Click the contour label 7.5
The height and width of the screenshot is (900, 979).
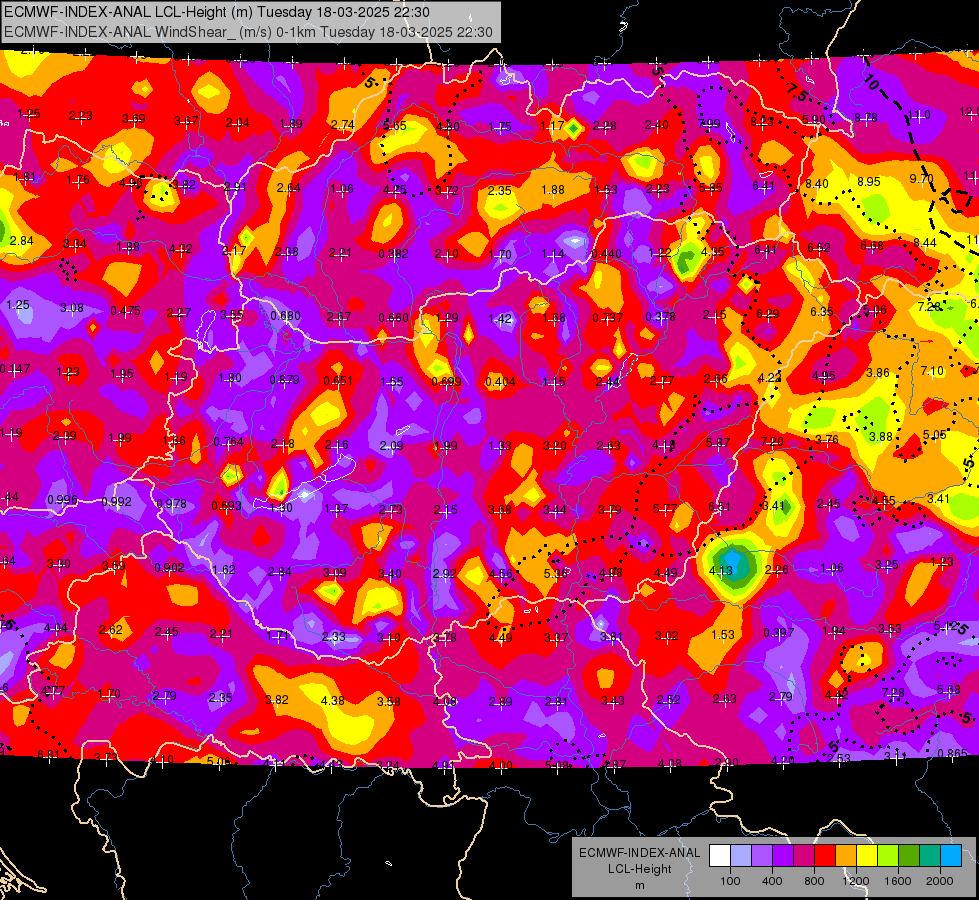[797, 92]
